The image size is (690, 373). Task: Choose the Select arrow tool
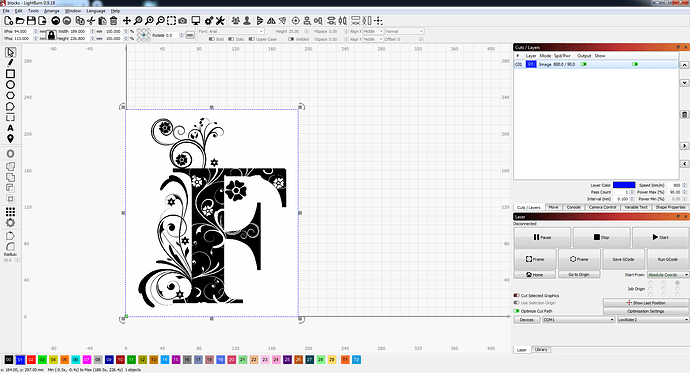[x=10, y=52]
